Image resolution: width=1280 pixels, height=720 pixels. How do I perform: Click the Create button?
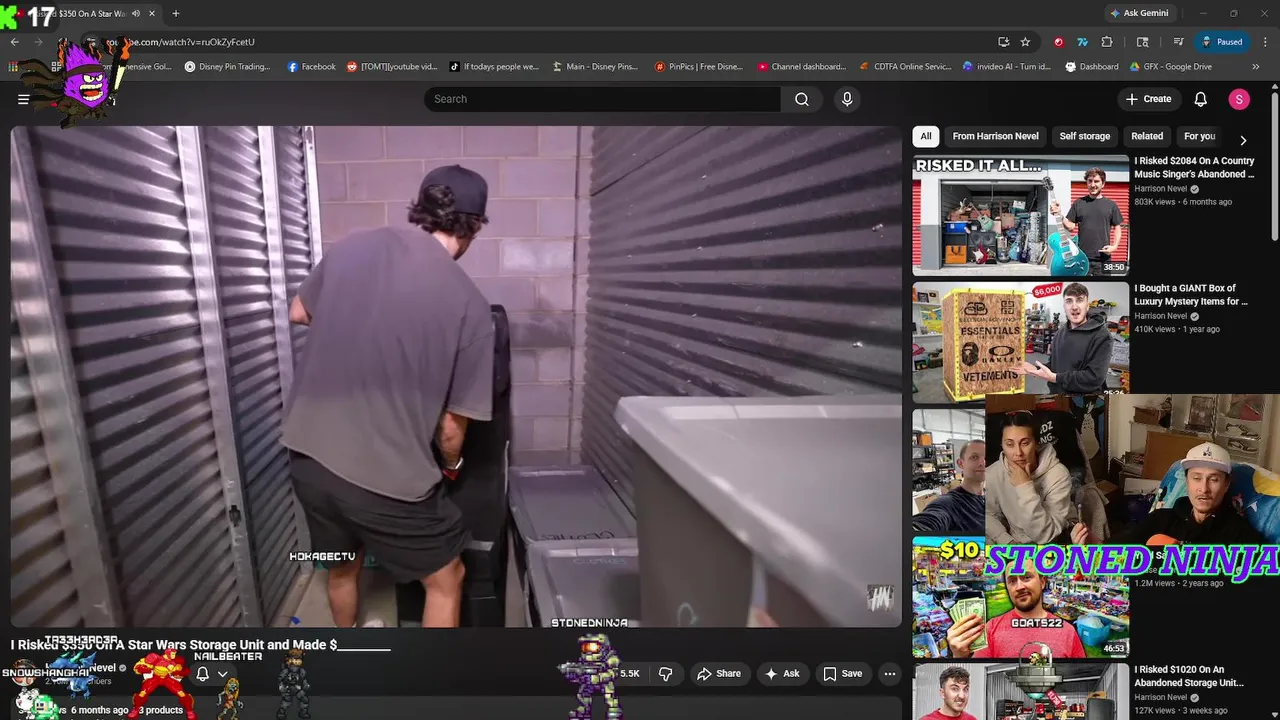1148,99
